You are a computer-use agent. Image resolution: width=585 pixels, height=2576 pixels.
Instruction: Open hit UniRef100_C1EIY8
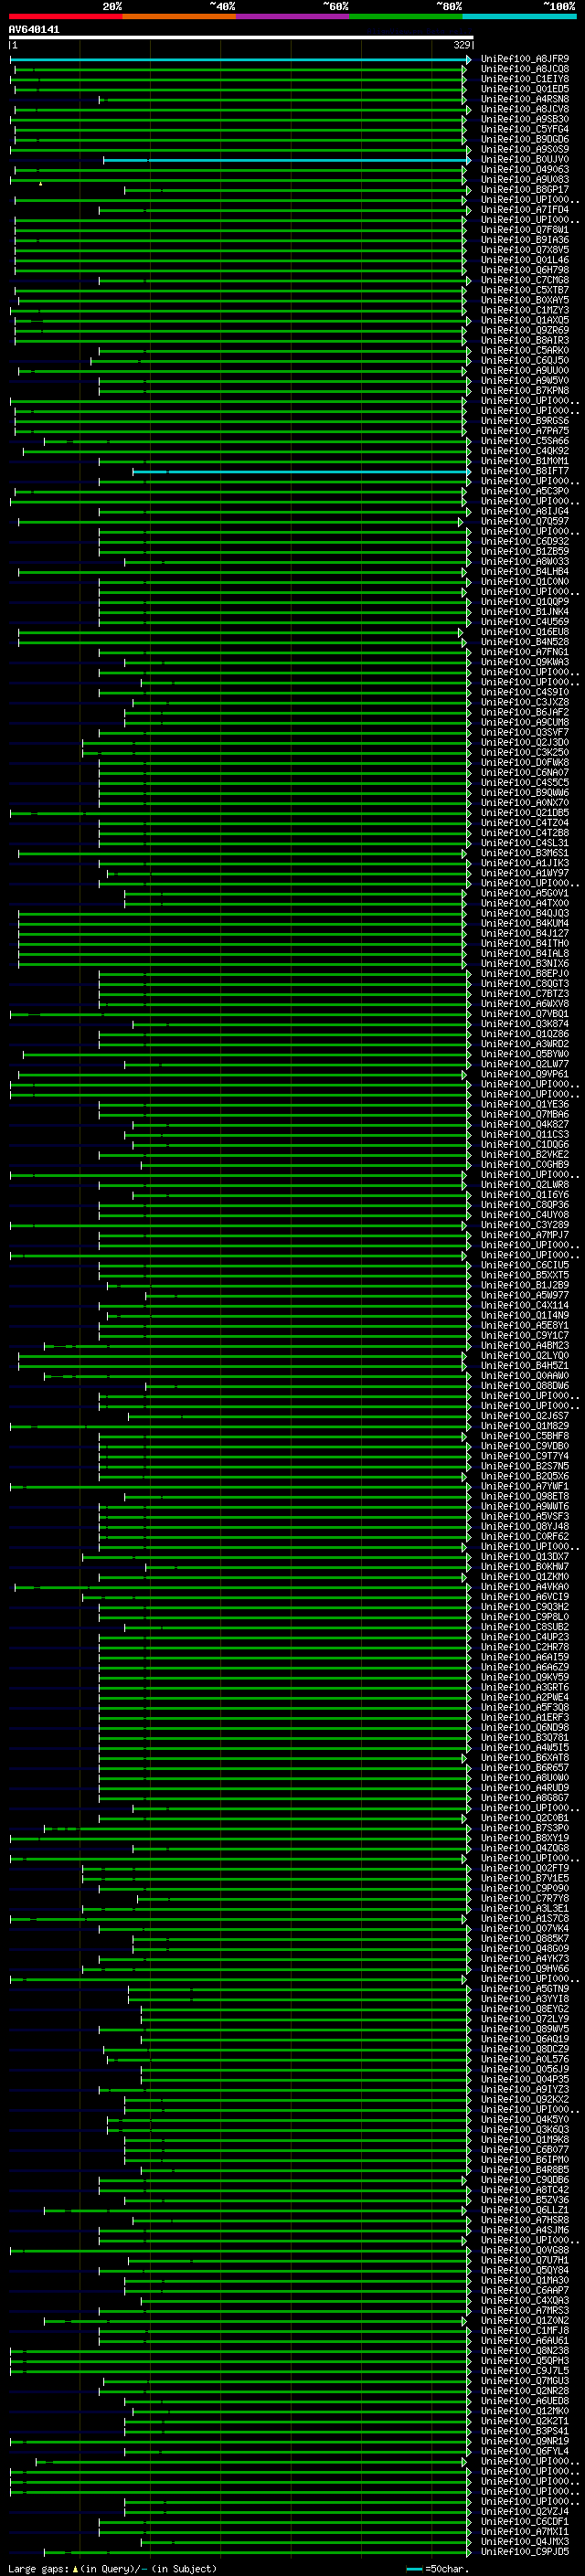[525, 79]
